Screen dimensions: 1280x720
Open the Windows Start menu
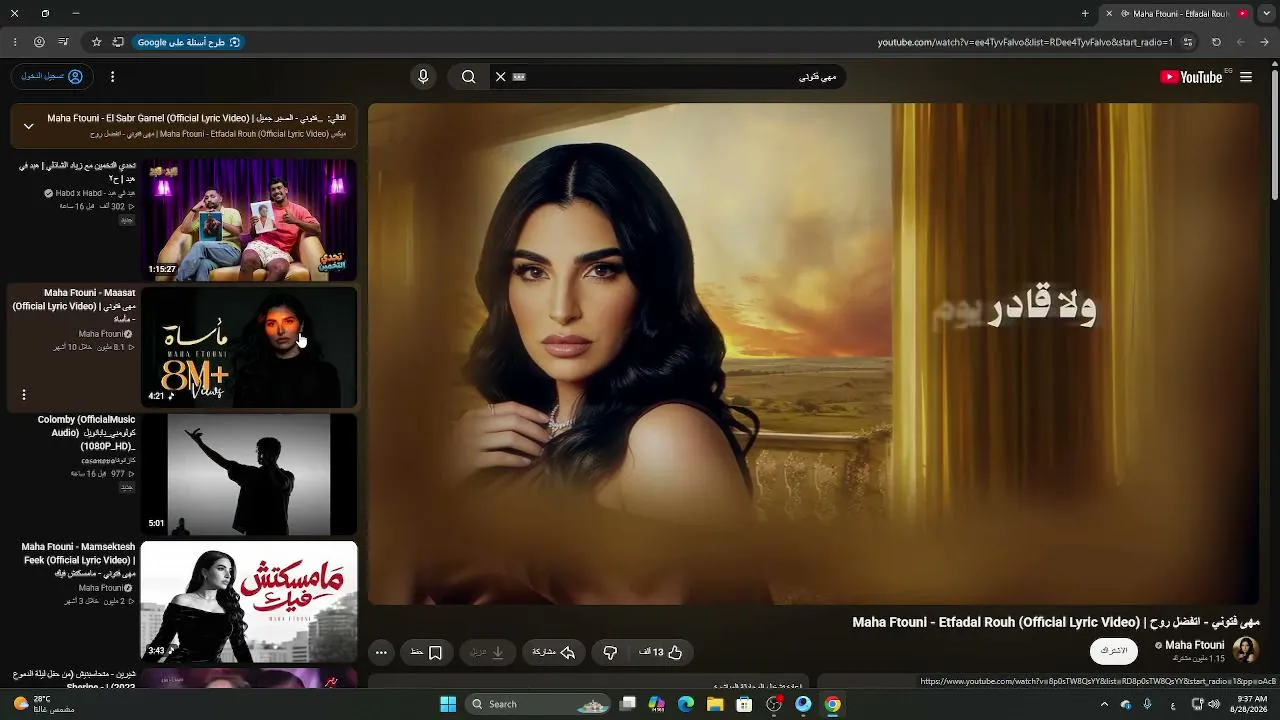point(448,704)
